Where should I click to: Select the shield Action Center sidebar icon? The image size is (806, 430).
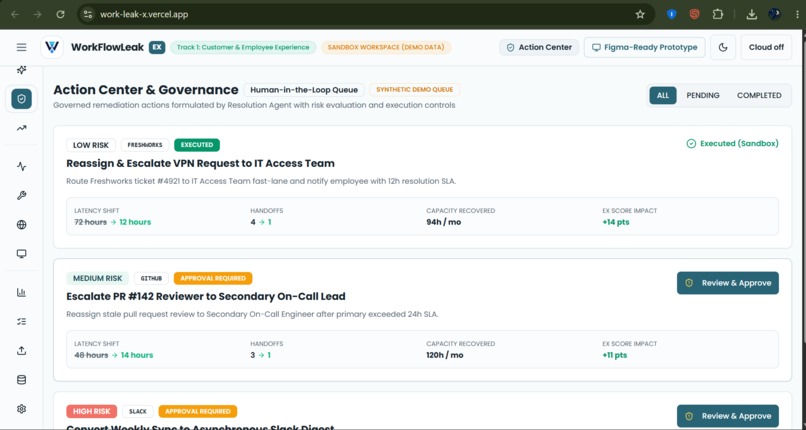click(x=22, y=99)
